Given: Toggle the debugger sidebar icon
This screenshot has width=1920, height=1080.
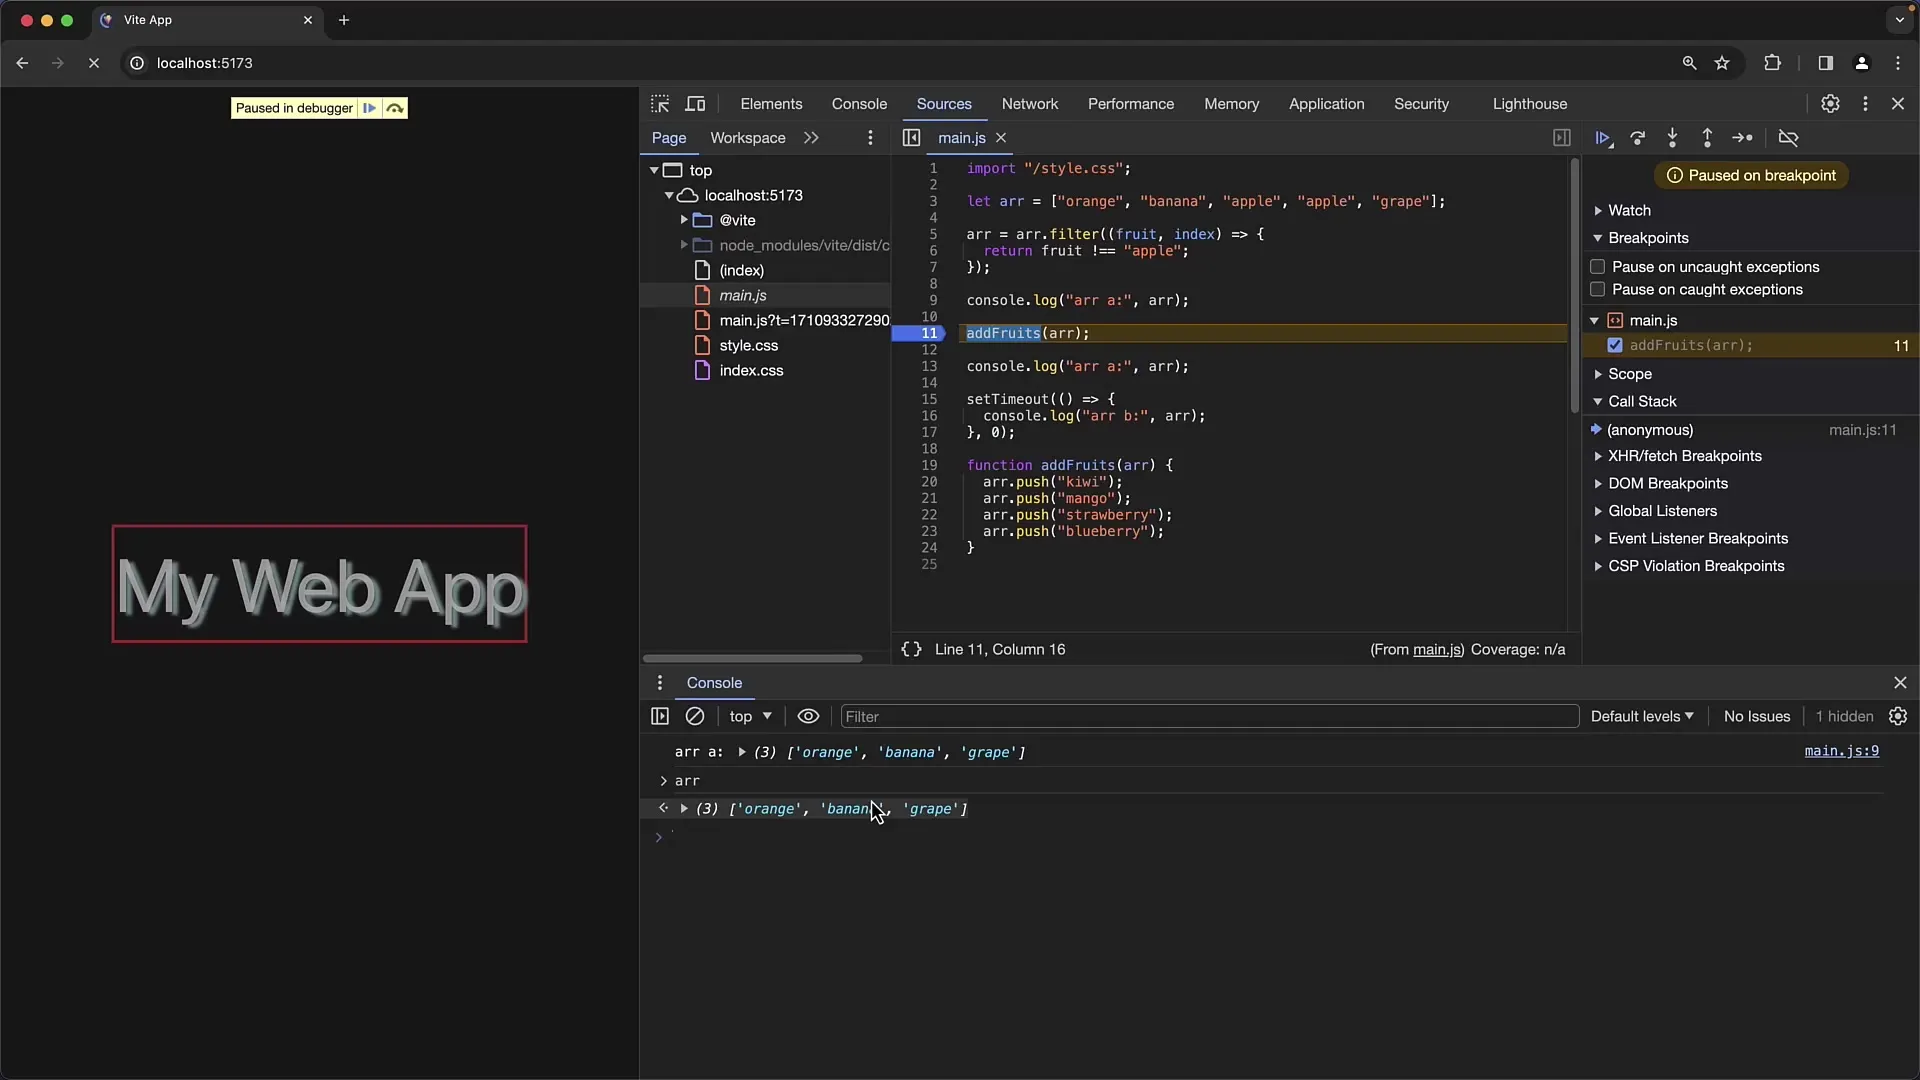Looking at the screenshot, I should 1562,138.
